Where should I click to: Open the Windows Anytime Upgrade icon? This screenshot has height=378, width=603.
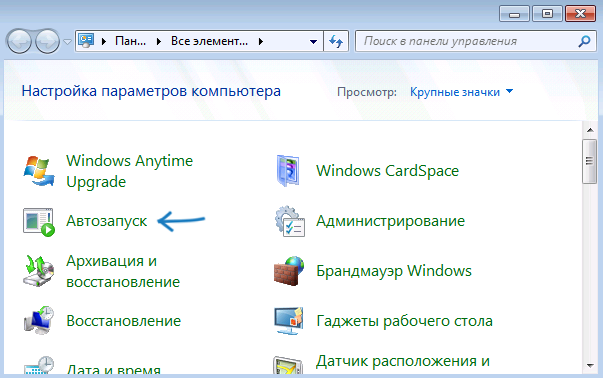click(x=38, y=171)
